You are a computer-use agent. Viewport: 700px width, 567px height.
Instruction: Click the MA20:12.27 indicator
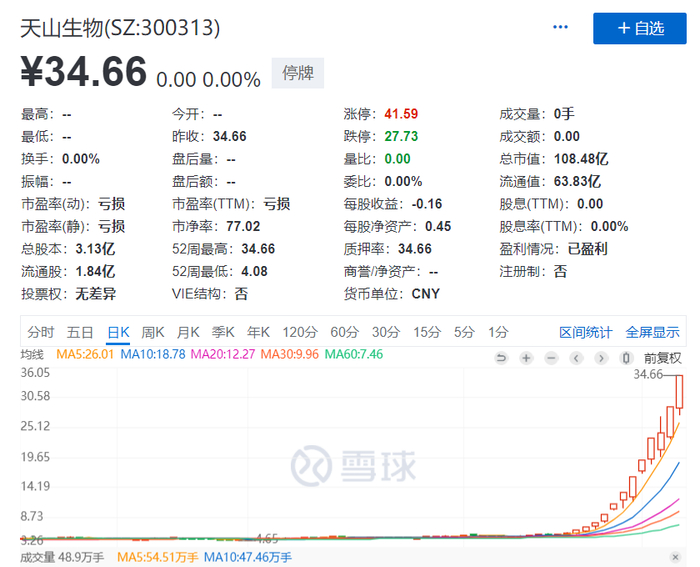(x=223, y=354)
